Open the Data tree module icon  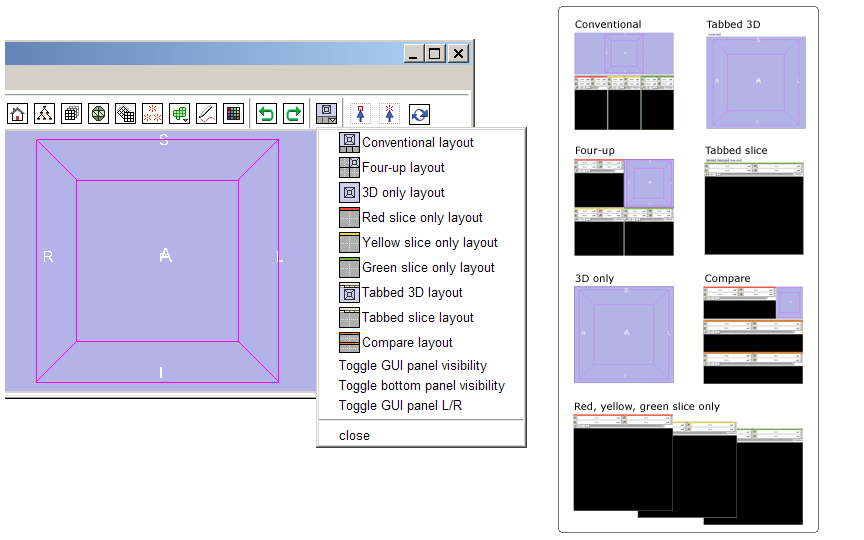coord(44,114)
